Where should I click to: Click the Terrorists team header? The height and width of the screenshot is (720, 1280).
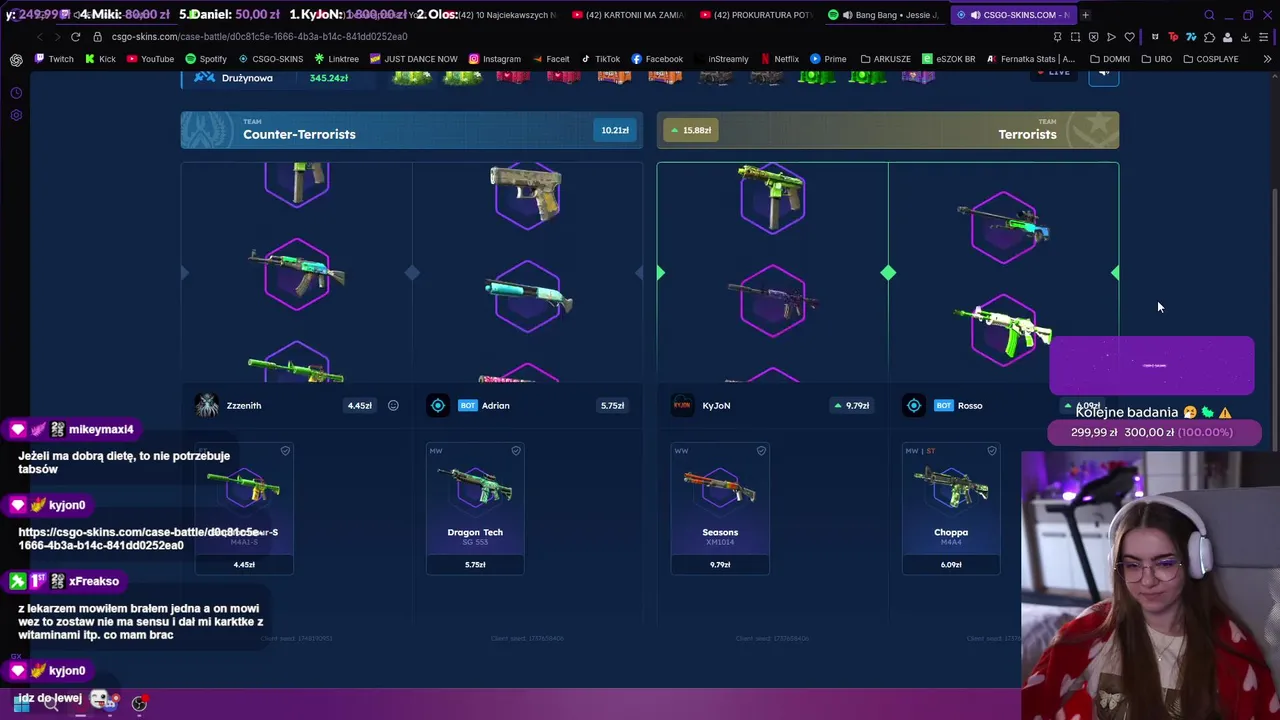tap(887, 130)
